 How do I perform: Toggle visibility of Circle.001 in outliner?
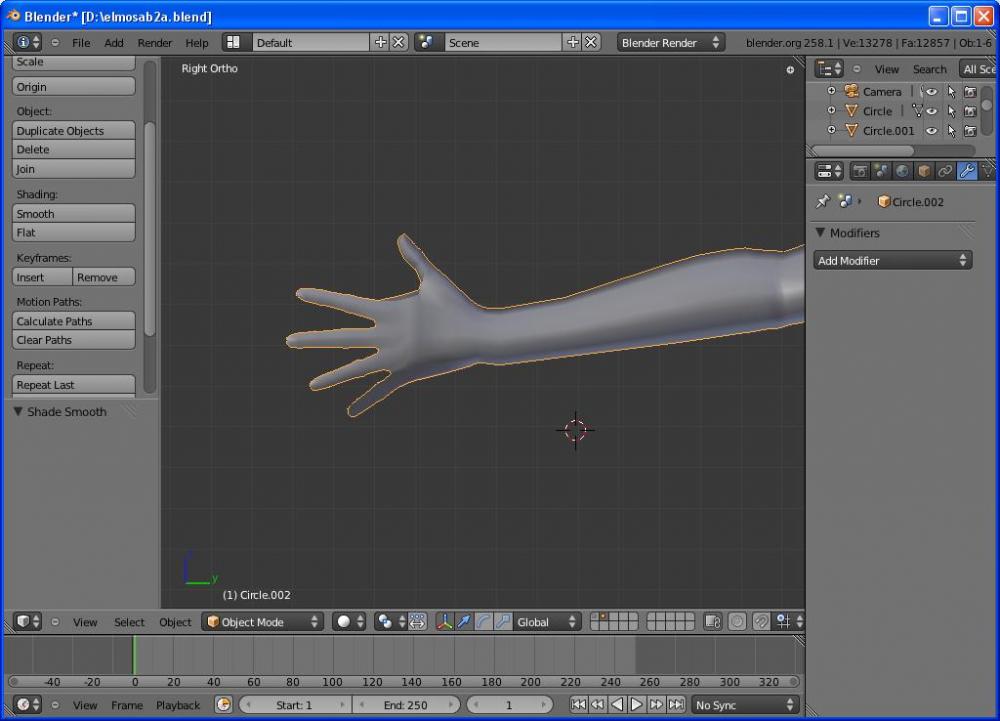pos(932,131)
